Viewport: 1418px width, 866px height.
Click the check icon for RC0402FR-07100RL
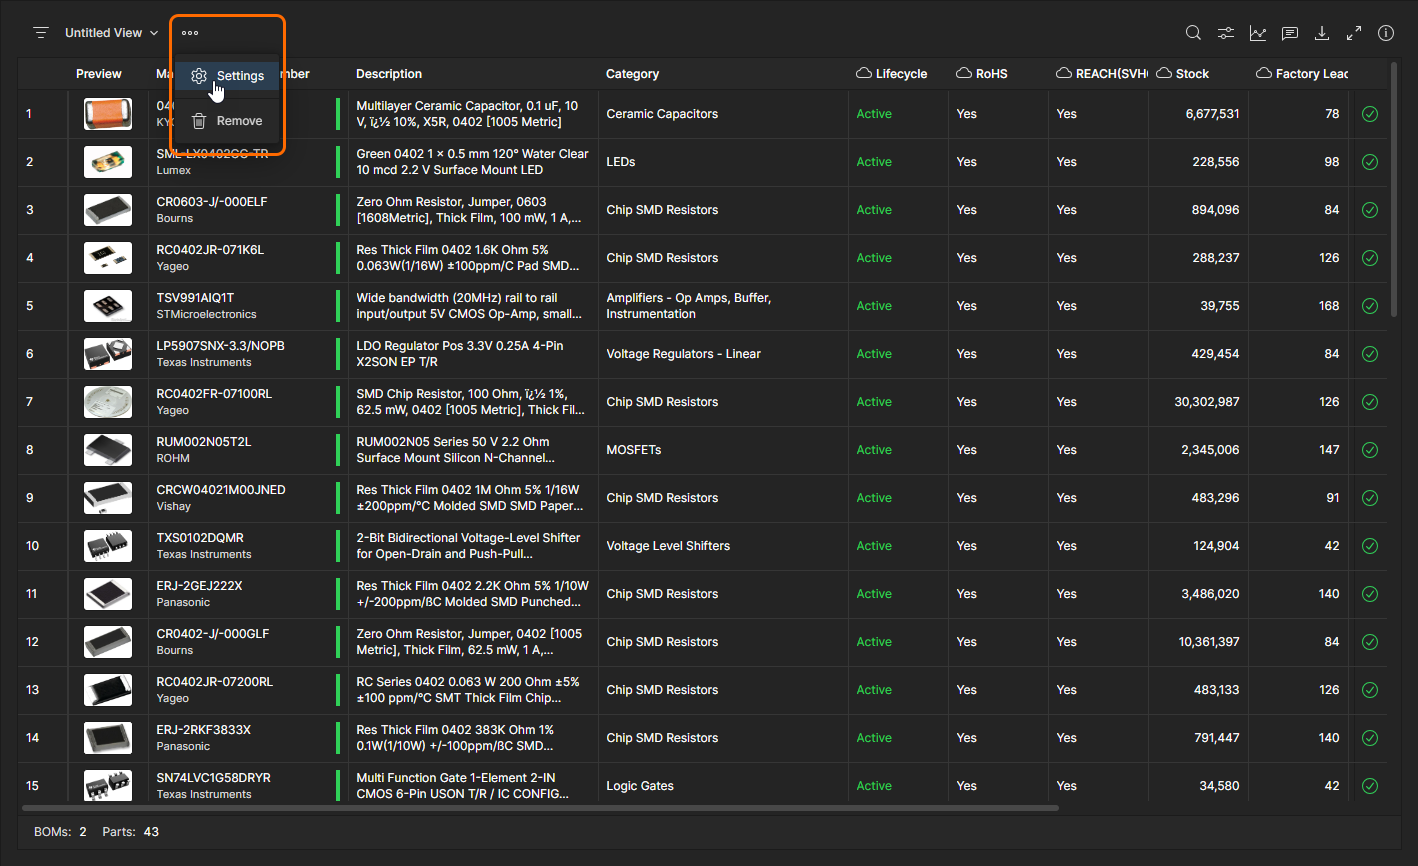click(1370, 402)
